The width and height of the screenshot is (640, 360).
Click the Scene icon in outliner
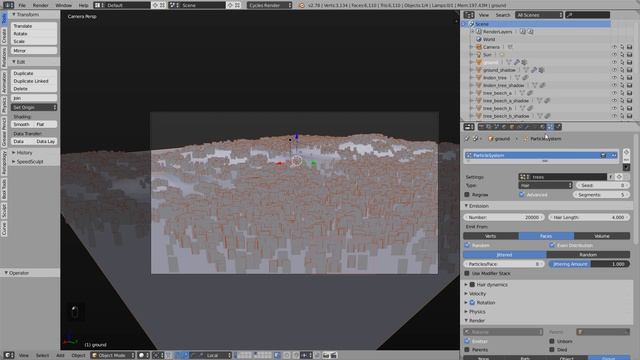471,24
